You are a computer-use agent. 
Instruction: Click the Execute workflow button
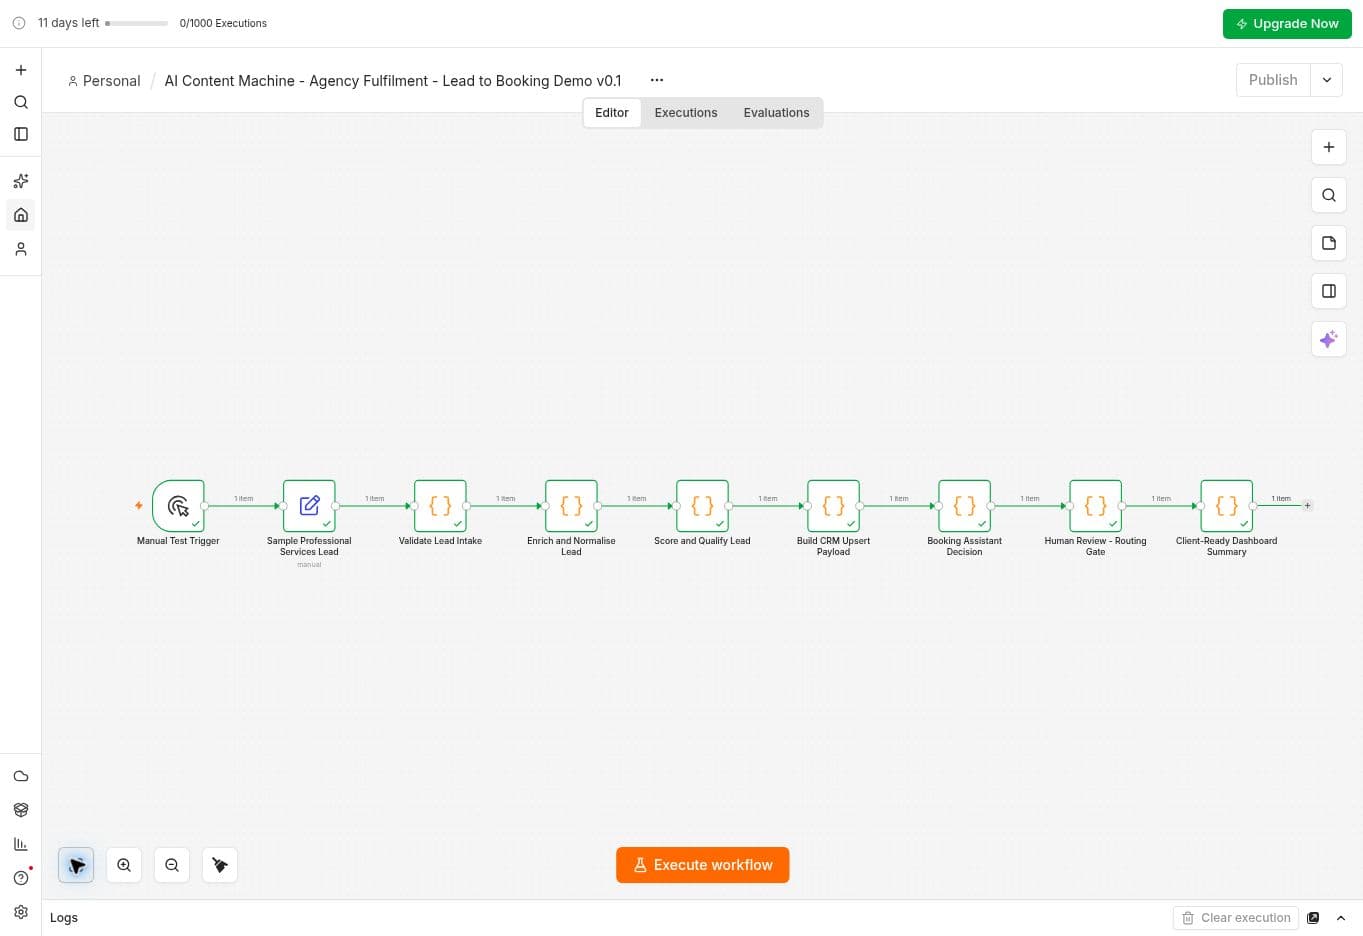click(x=702, y=865)
